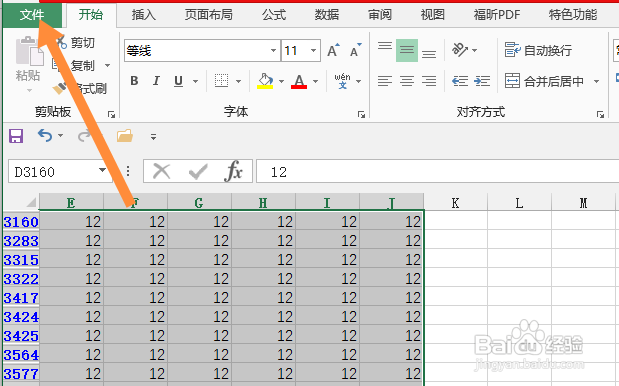The width and height of the screenshot is (619, 386).
Task: Click the save floppy disk icon
Action: click(16, 136)
